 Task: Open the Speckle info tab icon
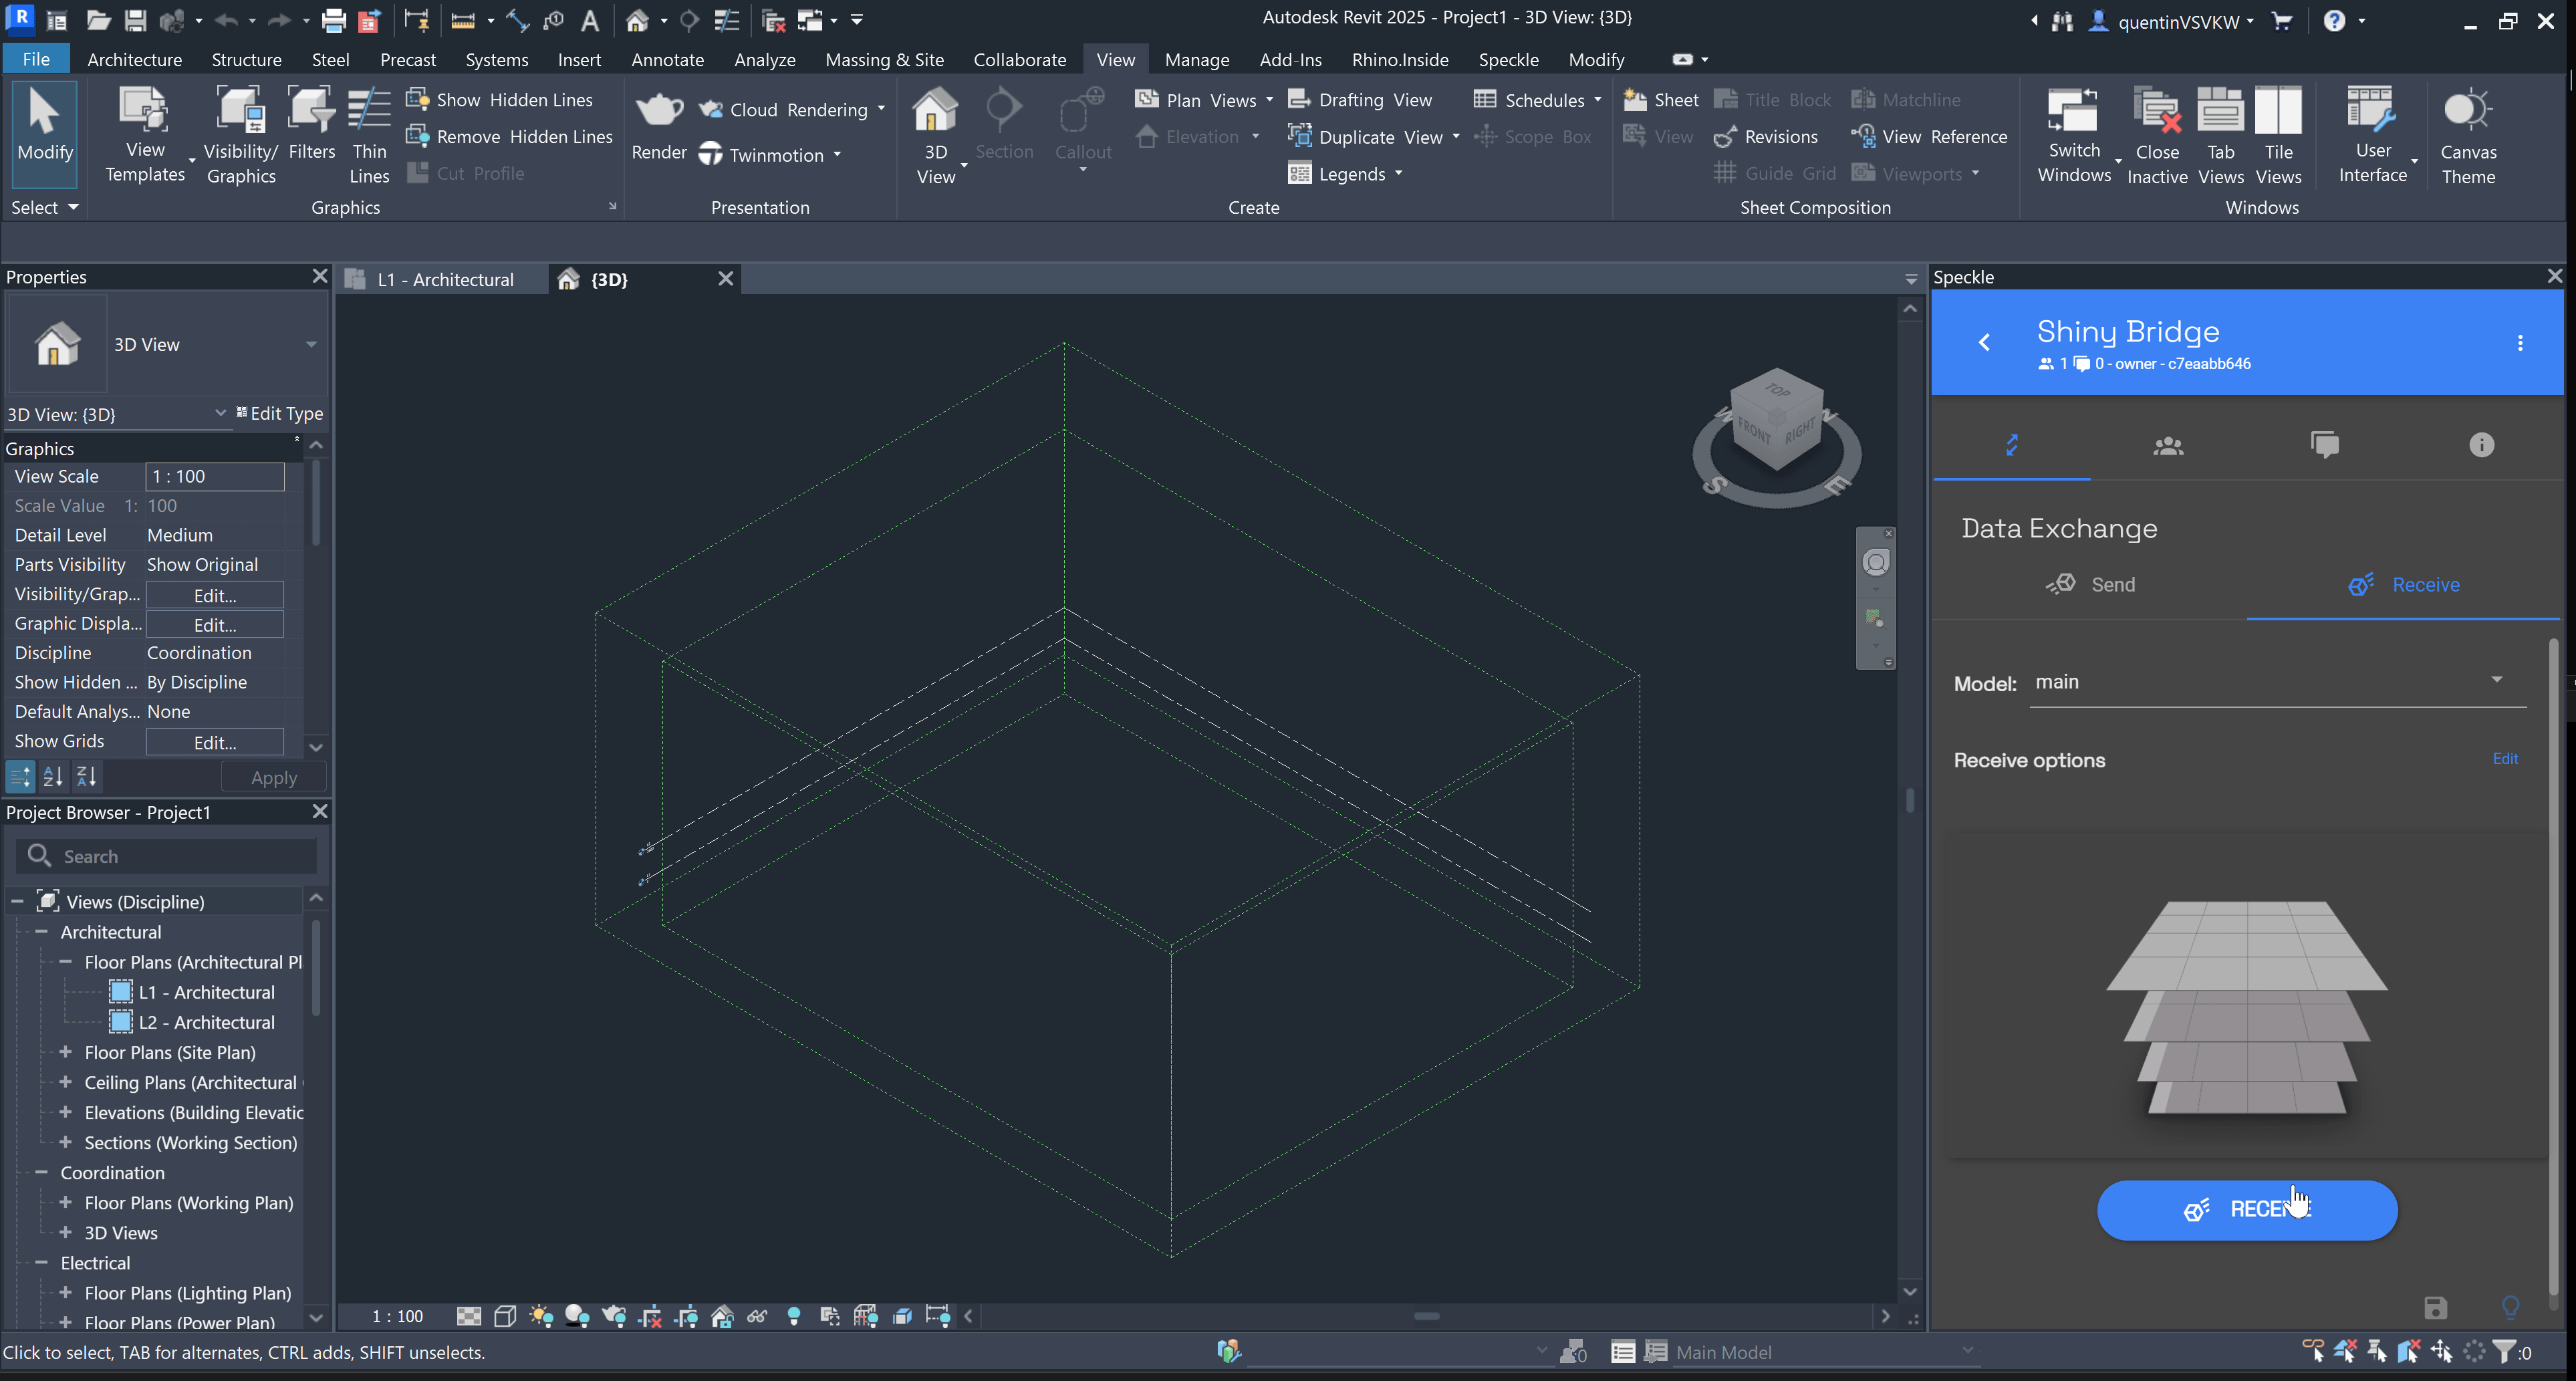(2481, 445)
